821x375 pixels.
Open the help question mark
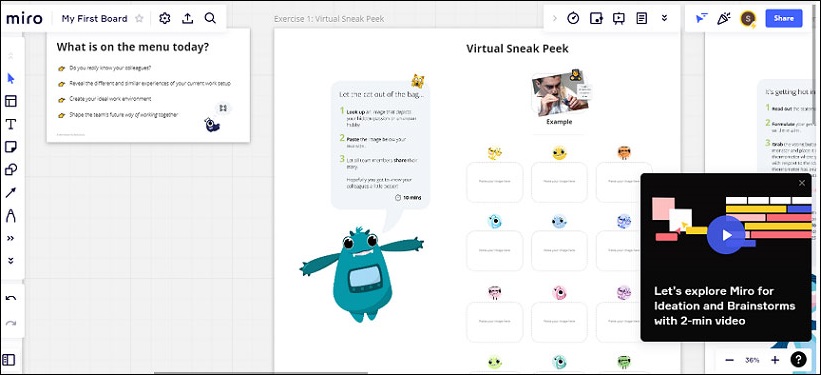798,359
